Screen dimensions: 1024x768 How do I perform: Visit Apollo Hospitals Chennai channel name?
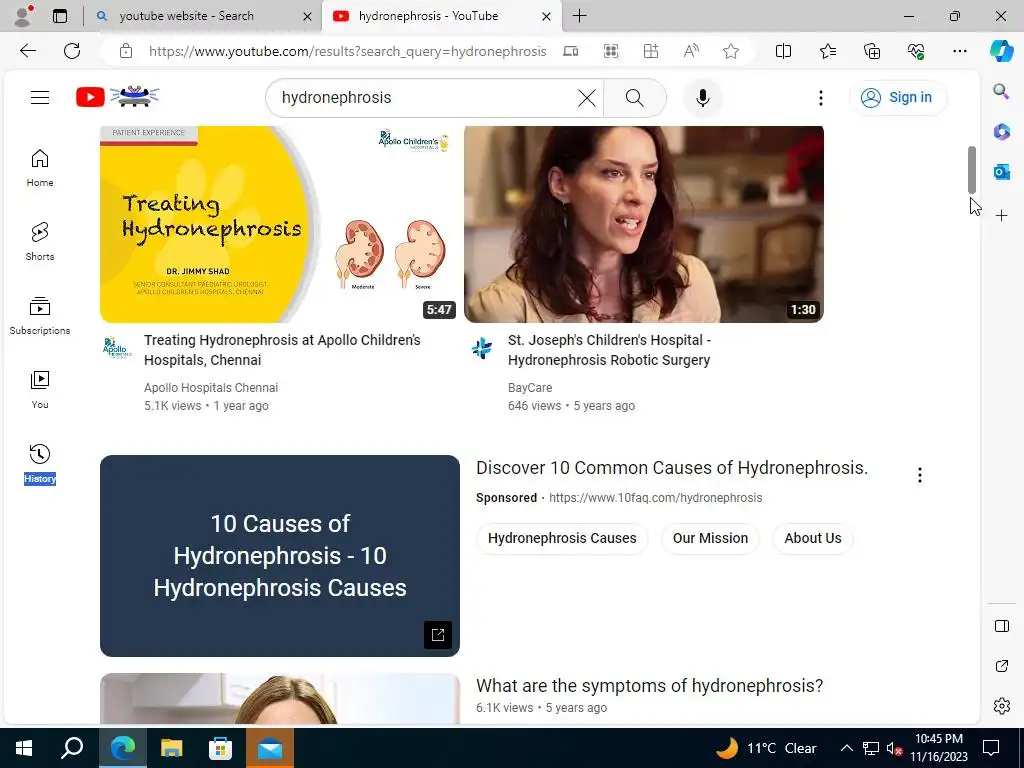tap(211, 387)
